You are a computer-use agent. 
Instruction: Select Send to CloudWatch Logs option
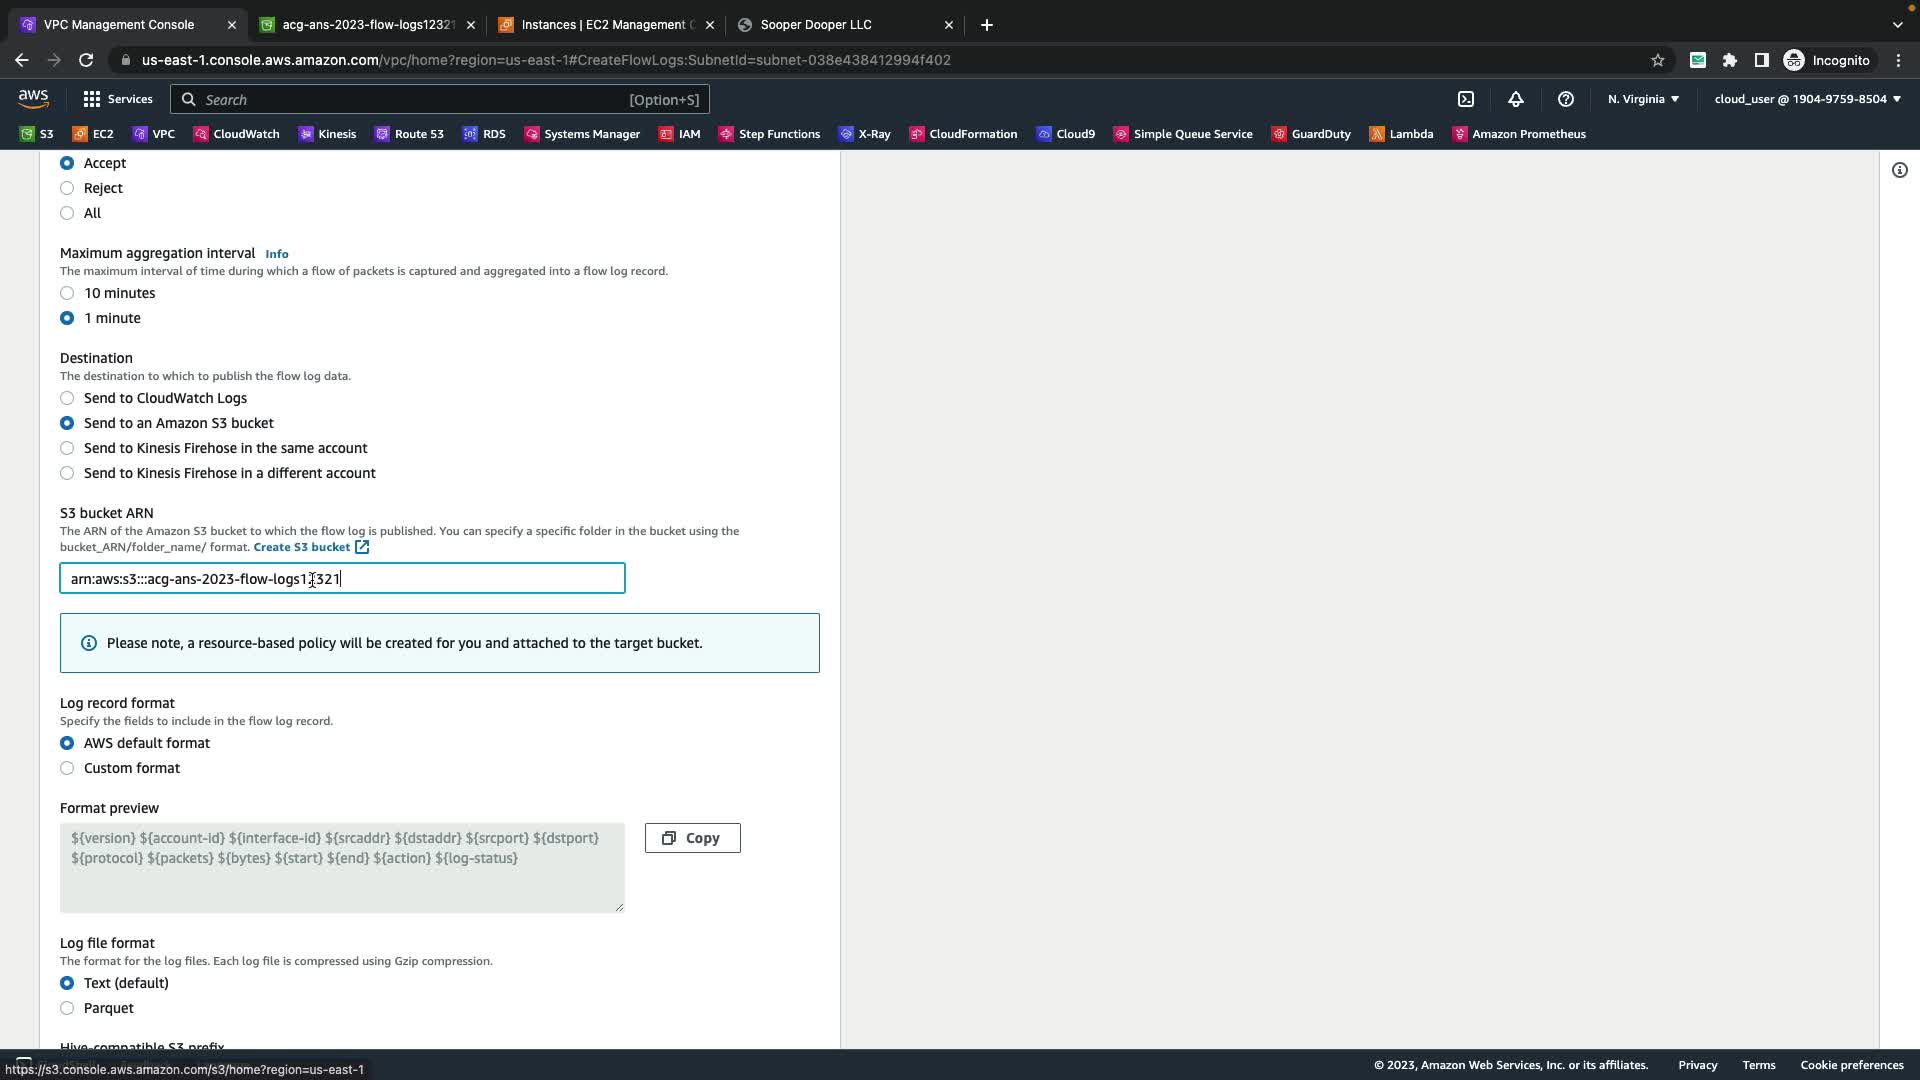67,398
